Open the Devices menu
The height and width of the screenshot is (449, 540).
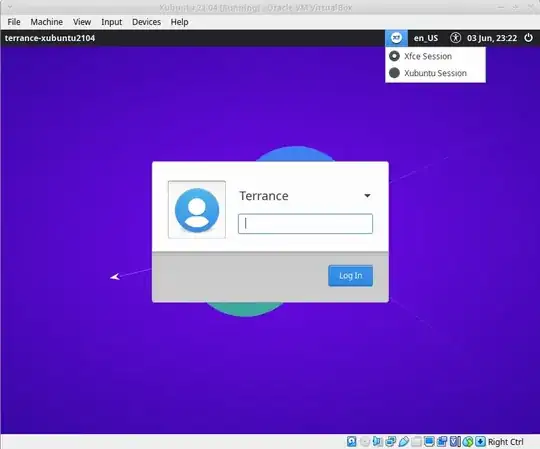click(x=146, y=22)
